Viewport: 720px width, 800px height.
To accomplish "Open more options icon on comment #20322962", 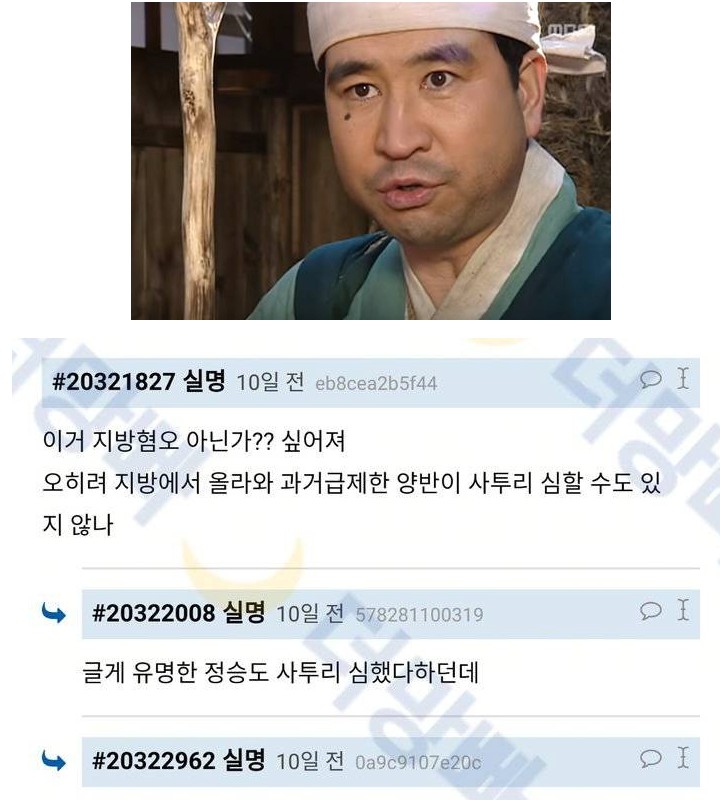I will click(x=683, y=758).
